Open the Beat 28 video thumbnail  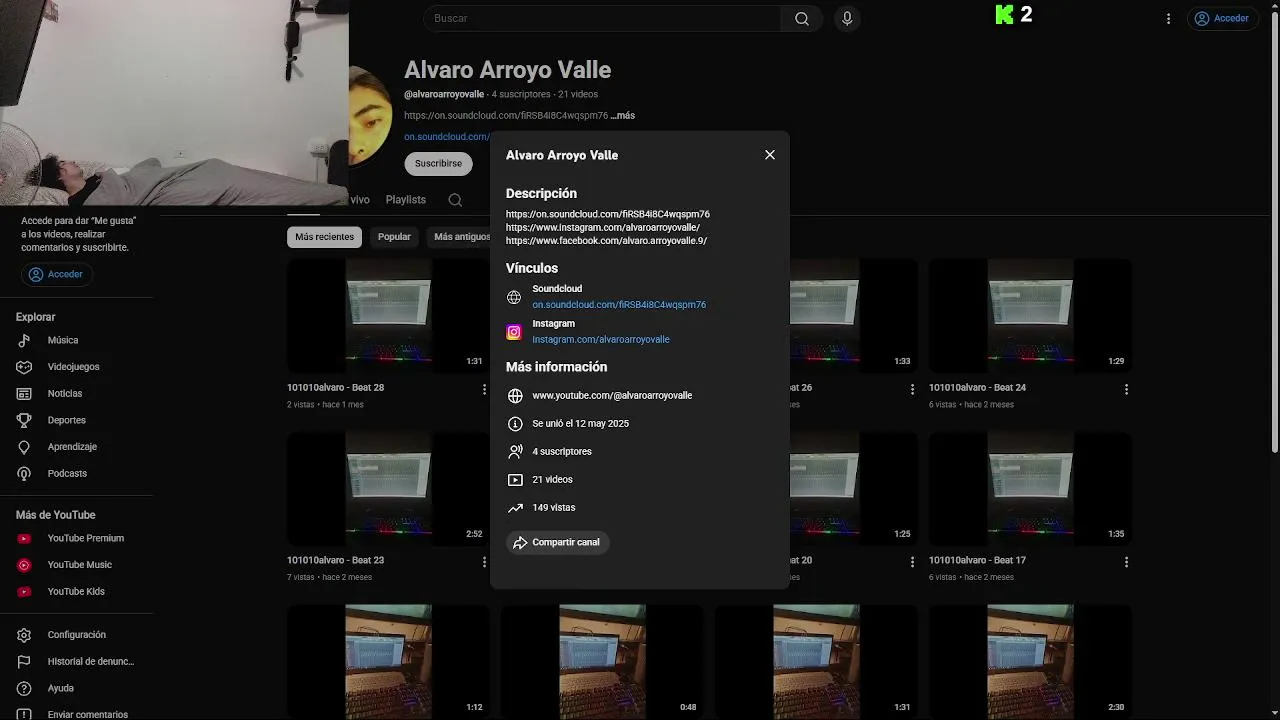tap(388, 316)
